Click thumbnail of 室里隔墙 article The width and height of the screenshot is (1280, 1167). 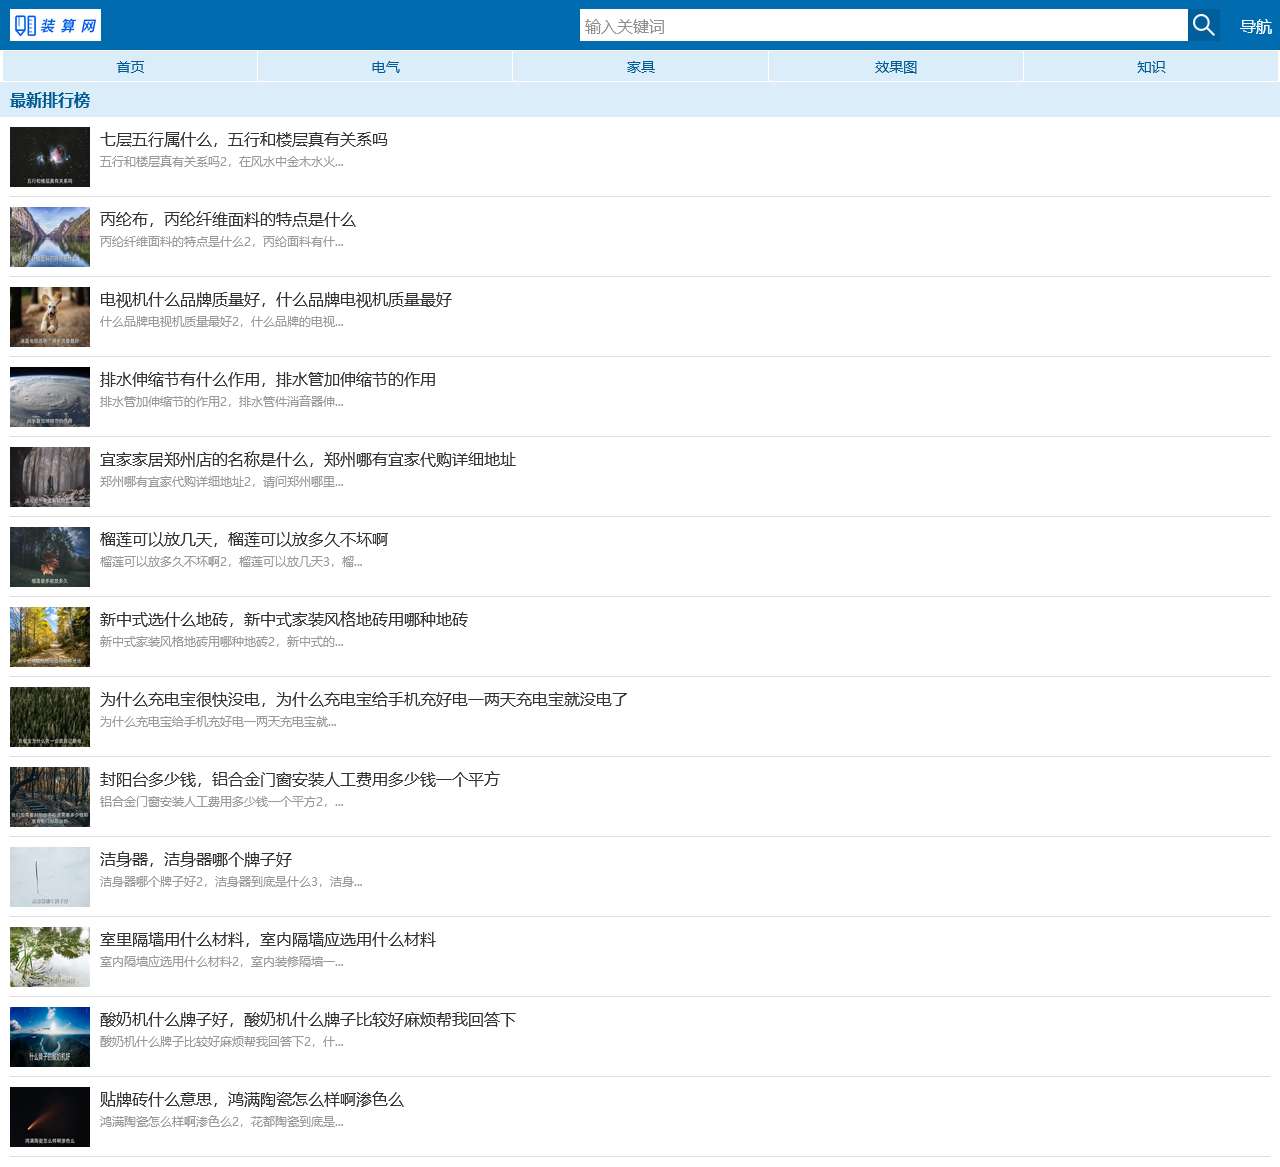pyautogui.click(x=50, y=957)
